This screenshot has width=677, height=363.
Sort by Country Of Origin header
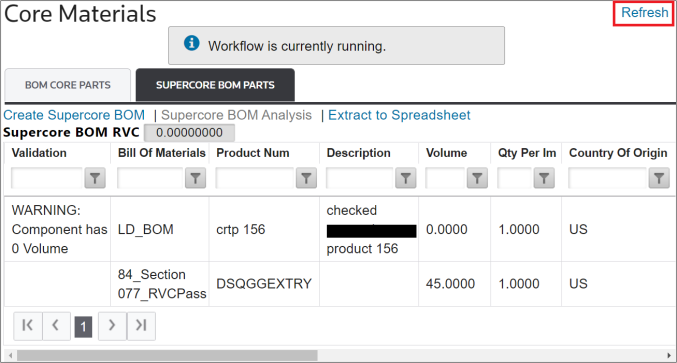pos(618,153)
